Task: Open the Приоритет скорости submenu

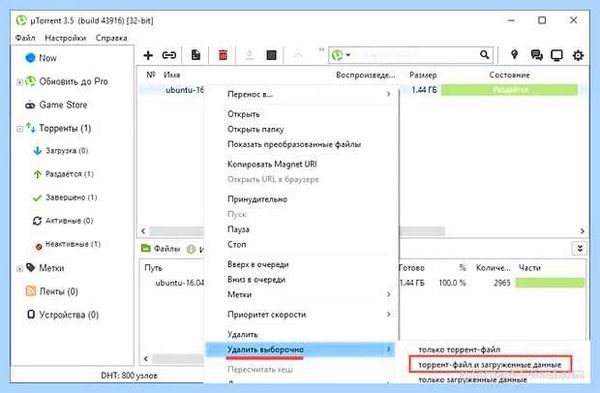Action: pos(301,315)
